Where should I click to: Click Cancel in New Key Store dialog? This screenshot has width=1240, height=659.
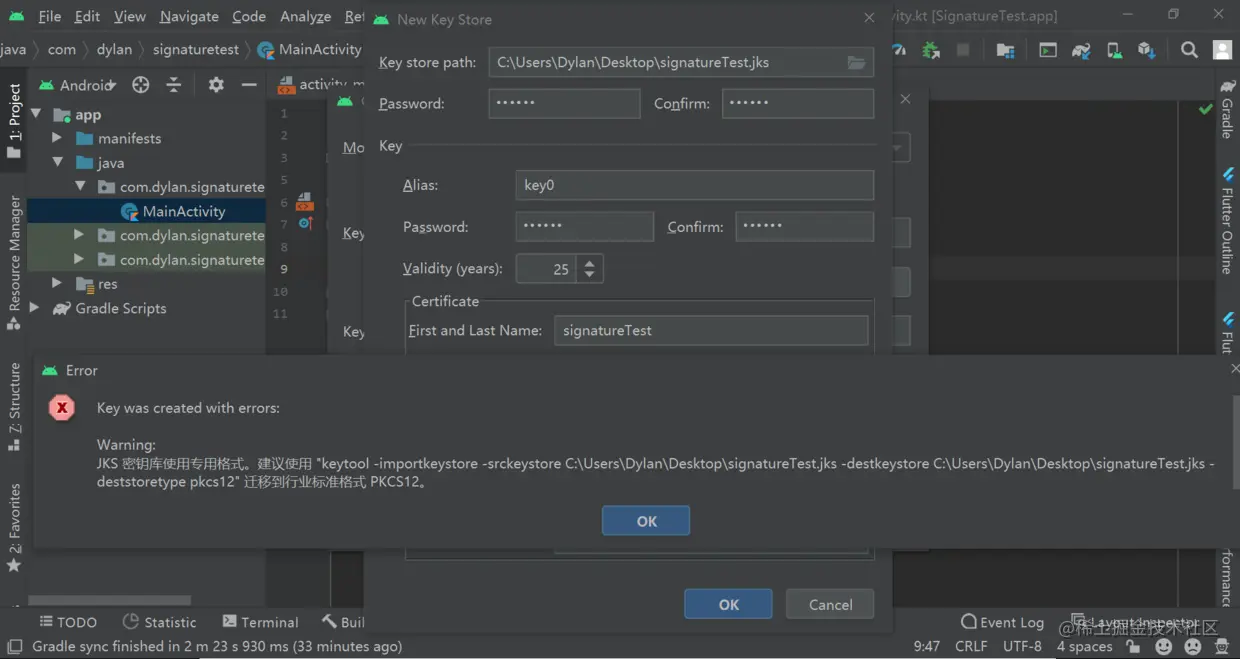[830, 604]
